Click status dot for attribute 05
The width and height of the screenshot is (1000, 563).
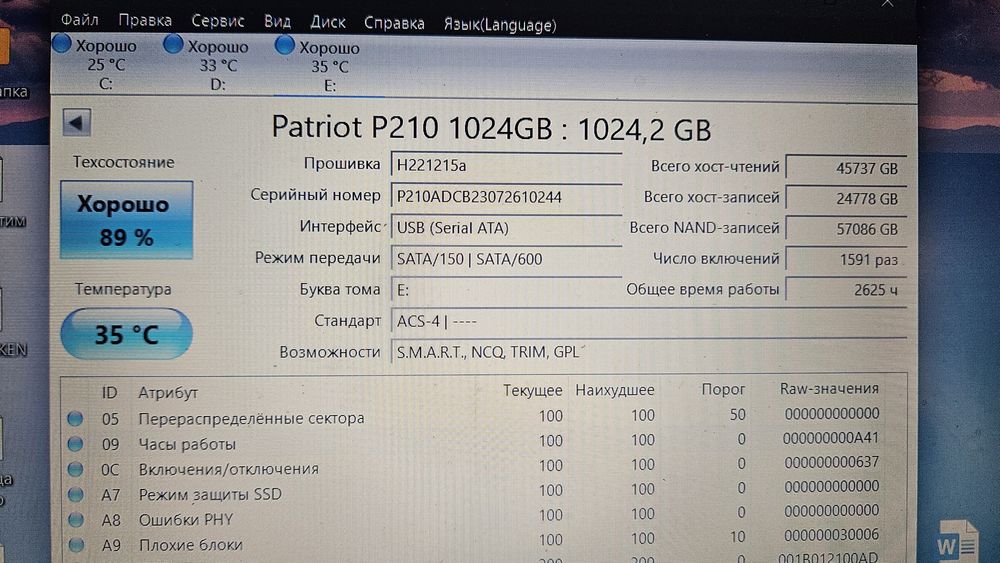point(75,418)
